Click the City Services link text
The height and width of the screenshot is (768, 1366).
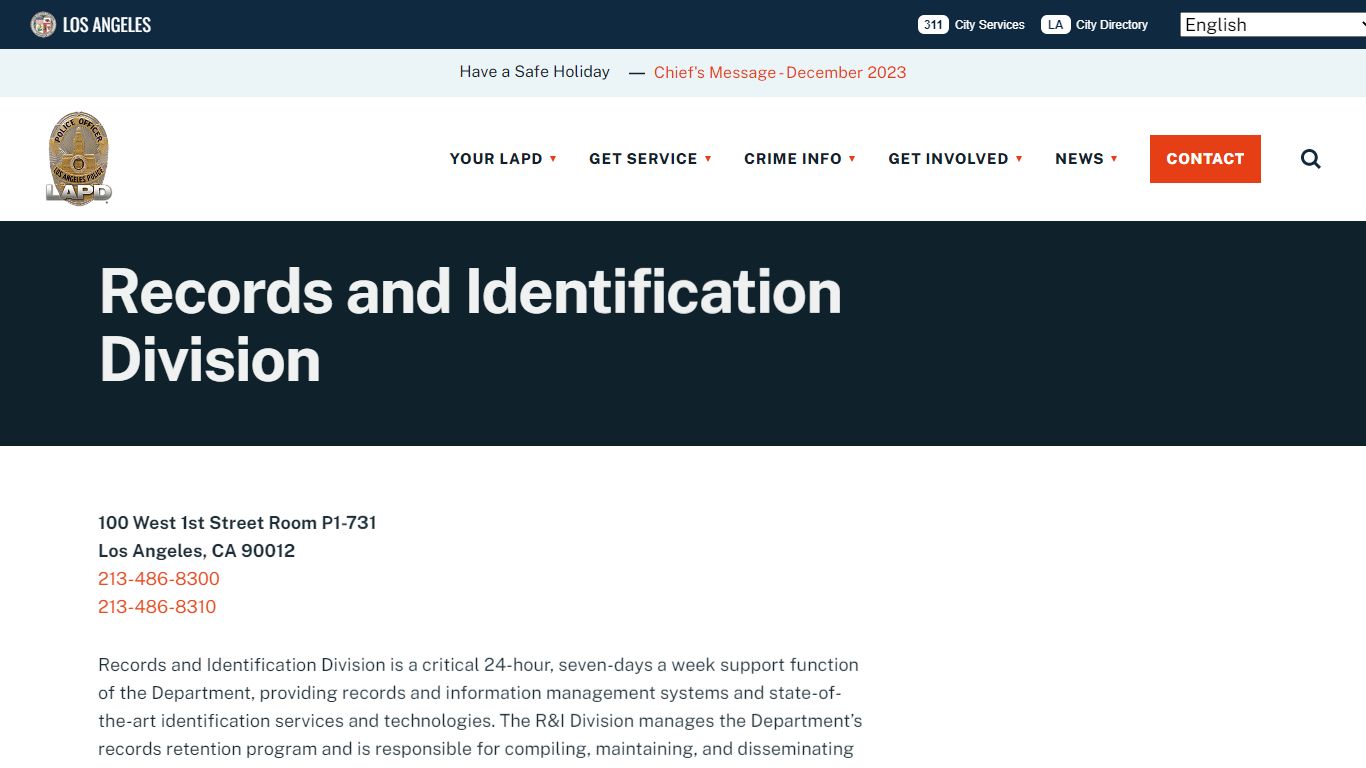(x=990, y=25)
